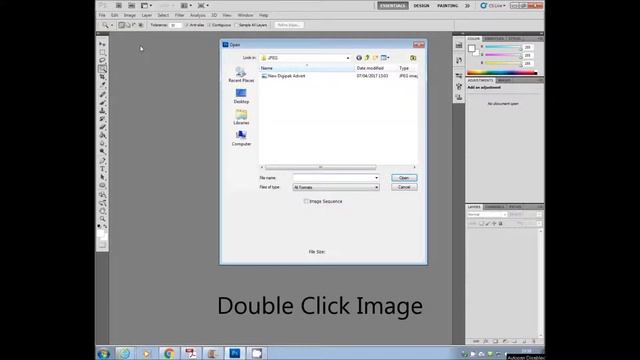The image size is (640, 360).
Task: Toggle Contiguous checkbox
Action: coord(209,25)
